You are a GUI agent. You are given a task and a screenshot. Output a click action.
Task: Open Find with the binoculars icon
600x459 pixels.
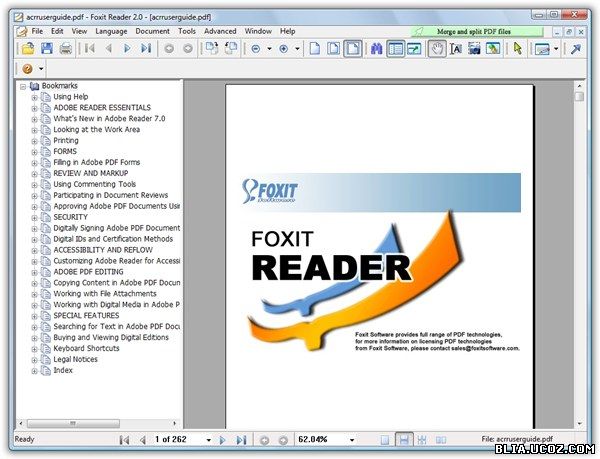pos(377,49)
